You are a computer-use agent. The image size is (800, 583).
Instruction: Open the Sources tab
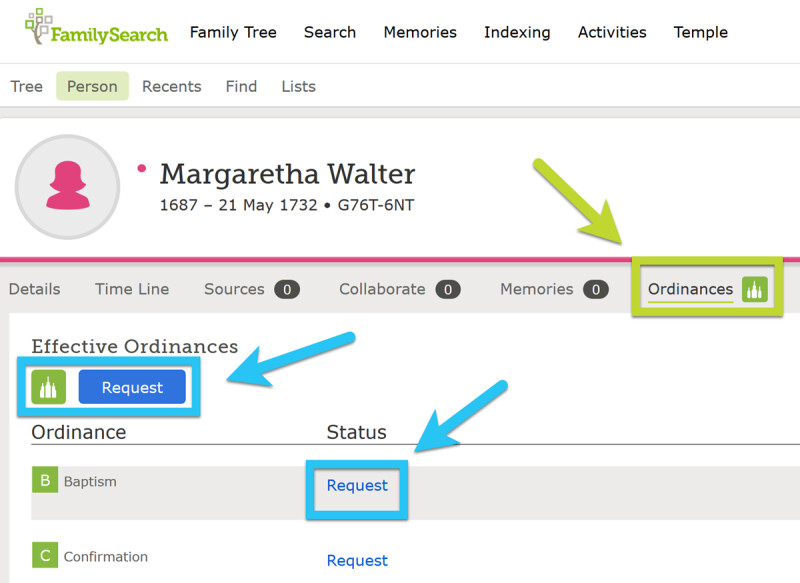tap(234, 289)
